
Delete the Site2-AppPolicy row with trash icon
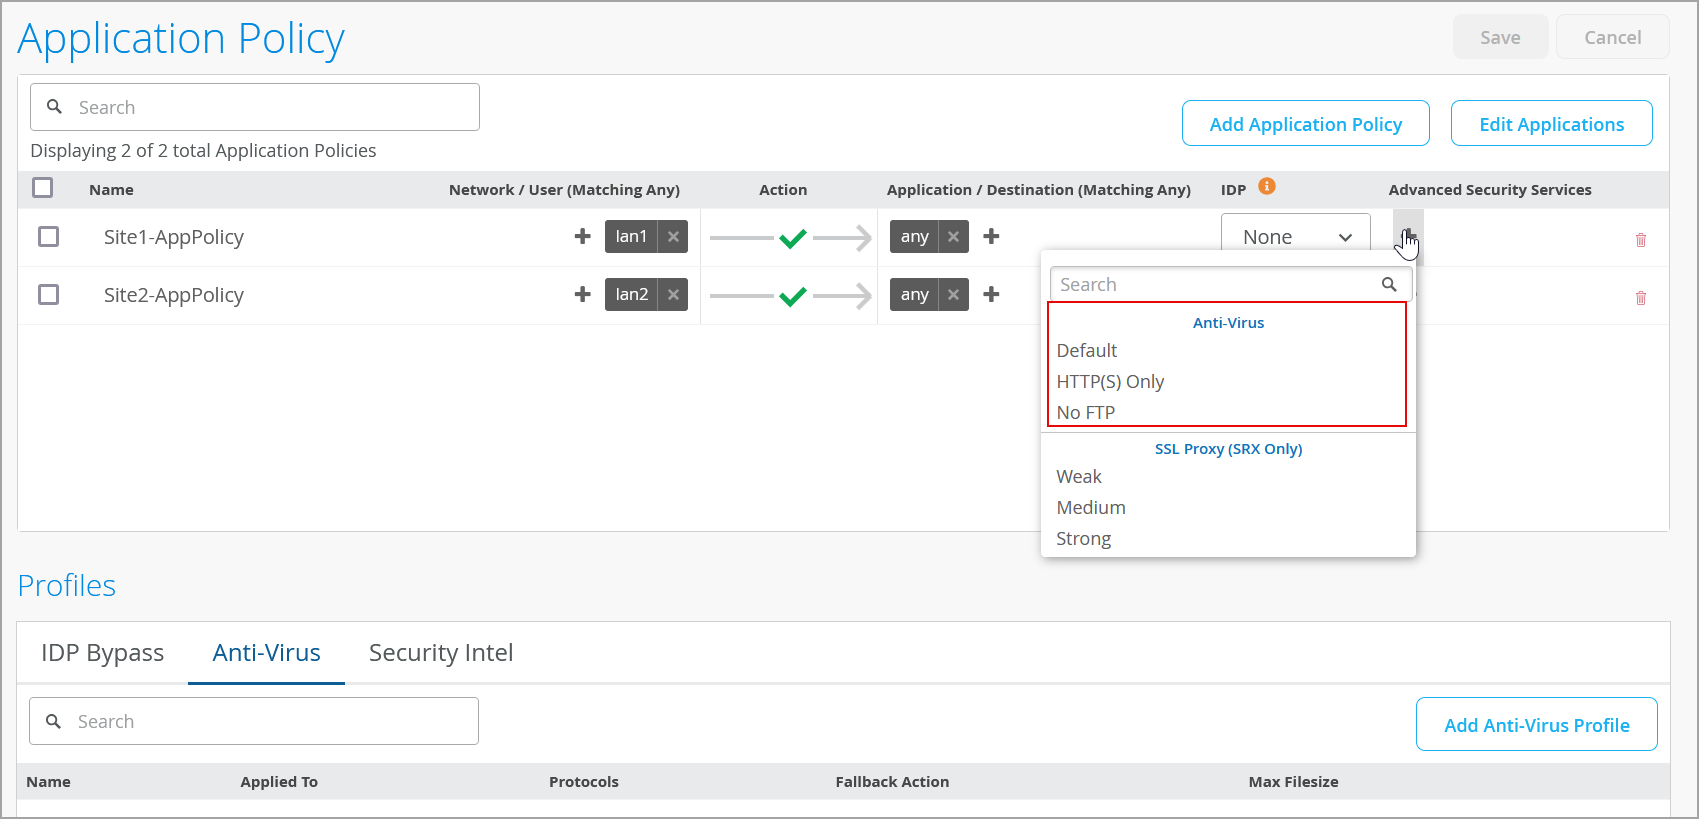(x=1640, y=298)
